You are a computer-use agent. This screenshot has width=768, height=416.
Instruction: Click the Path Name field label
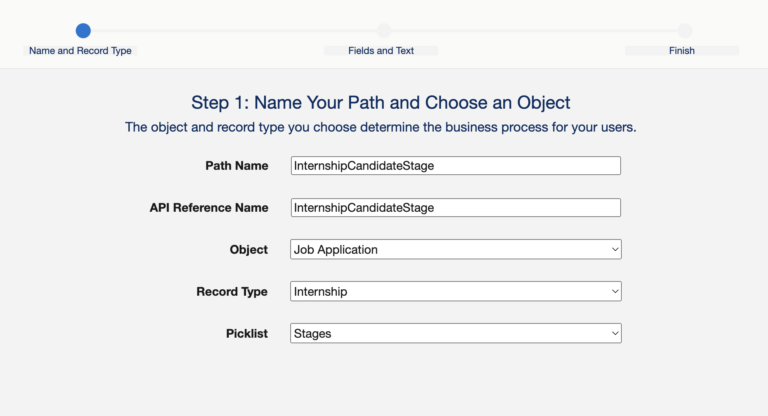point(237,166)
